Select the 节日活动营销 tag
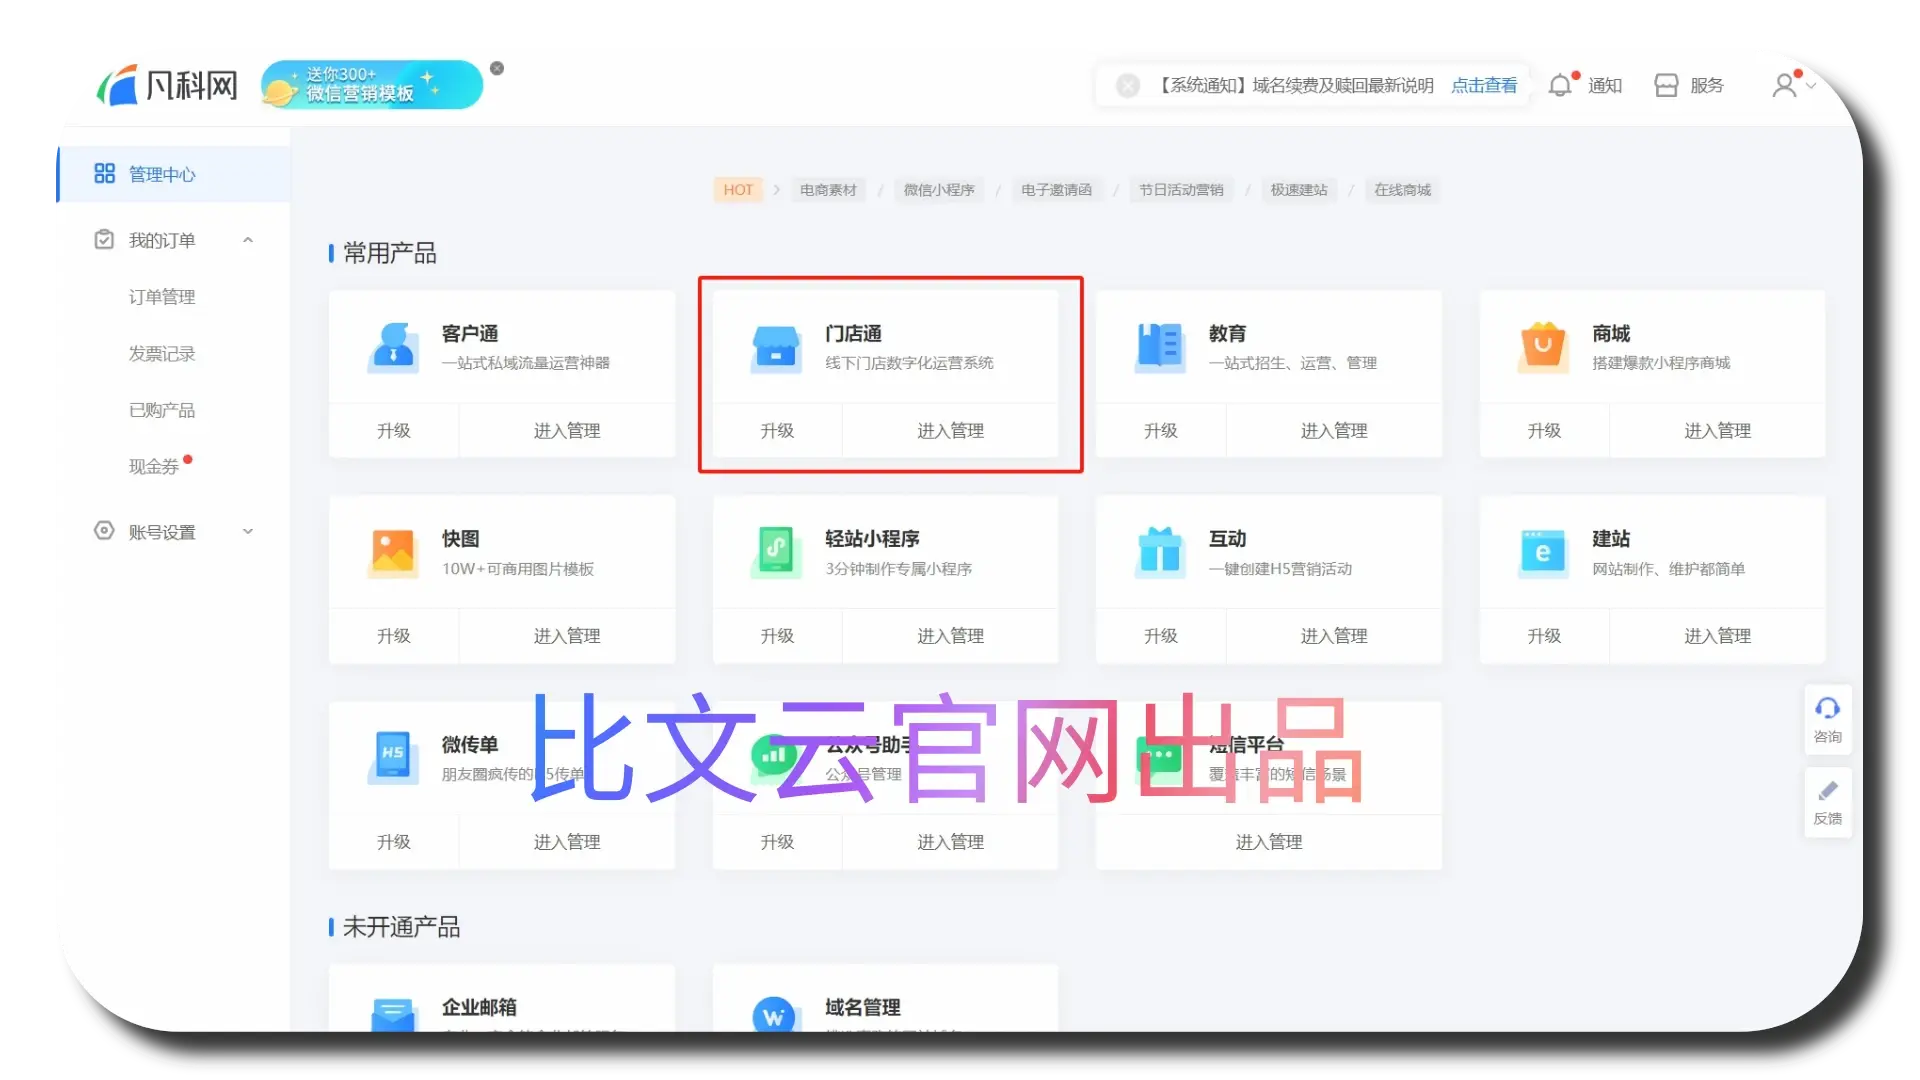Viewport: 1920px width, 1080px height. (x=1181, y=190)
